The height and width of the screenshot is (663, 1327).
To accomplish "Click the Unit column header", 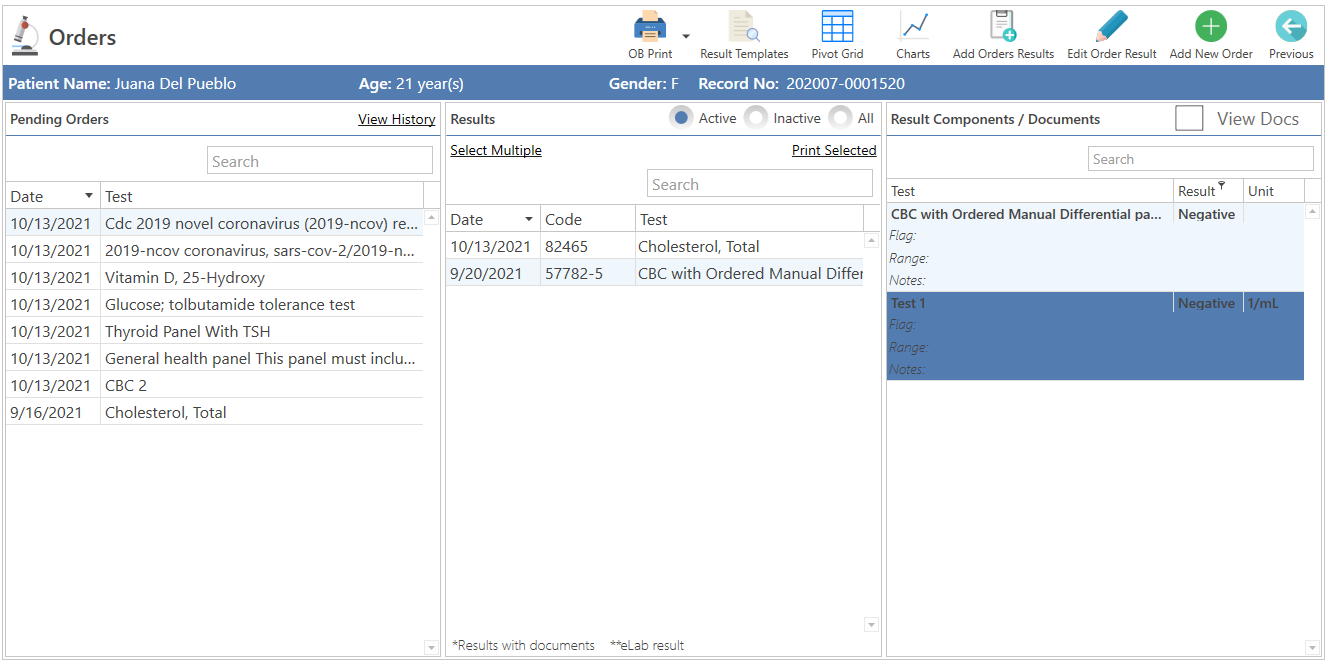I will [1273, 191].
